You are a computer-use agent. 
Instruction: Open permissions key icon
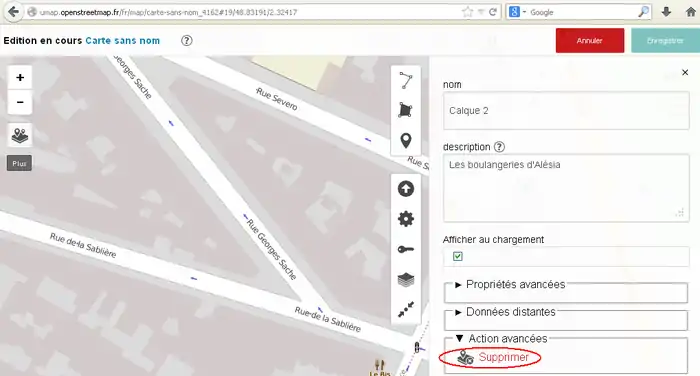tap(405, 250)
